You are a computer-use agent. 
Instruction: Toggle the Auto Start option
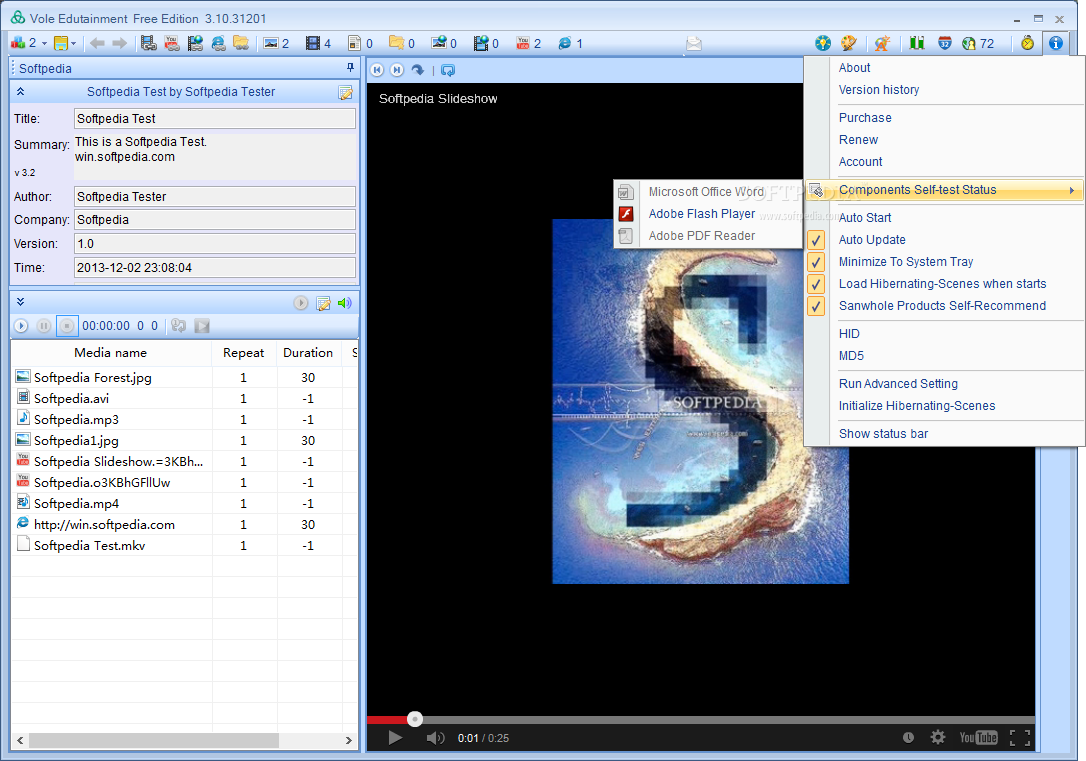pyautogui.click(x=864, y=217)
